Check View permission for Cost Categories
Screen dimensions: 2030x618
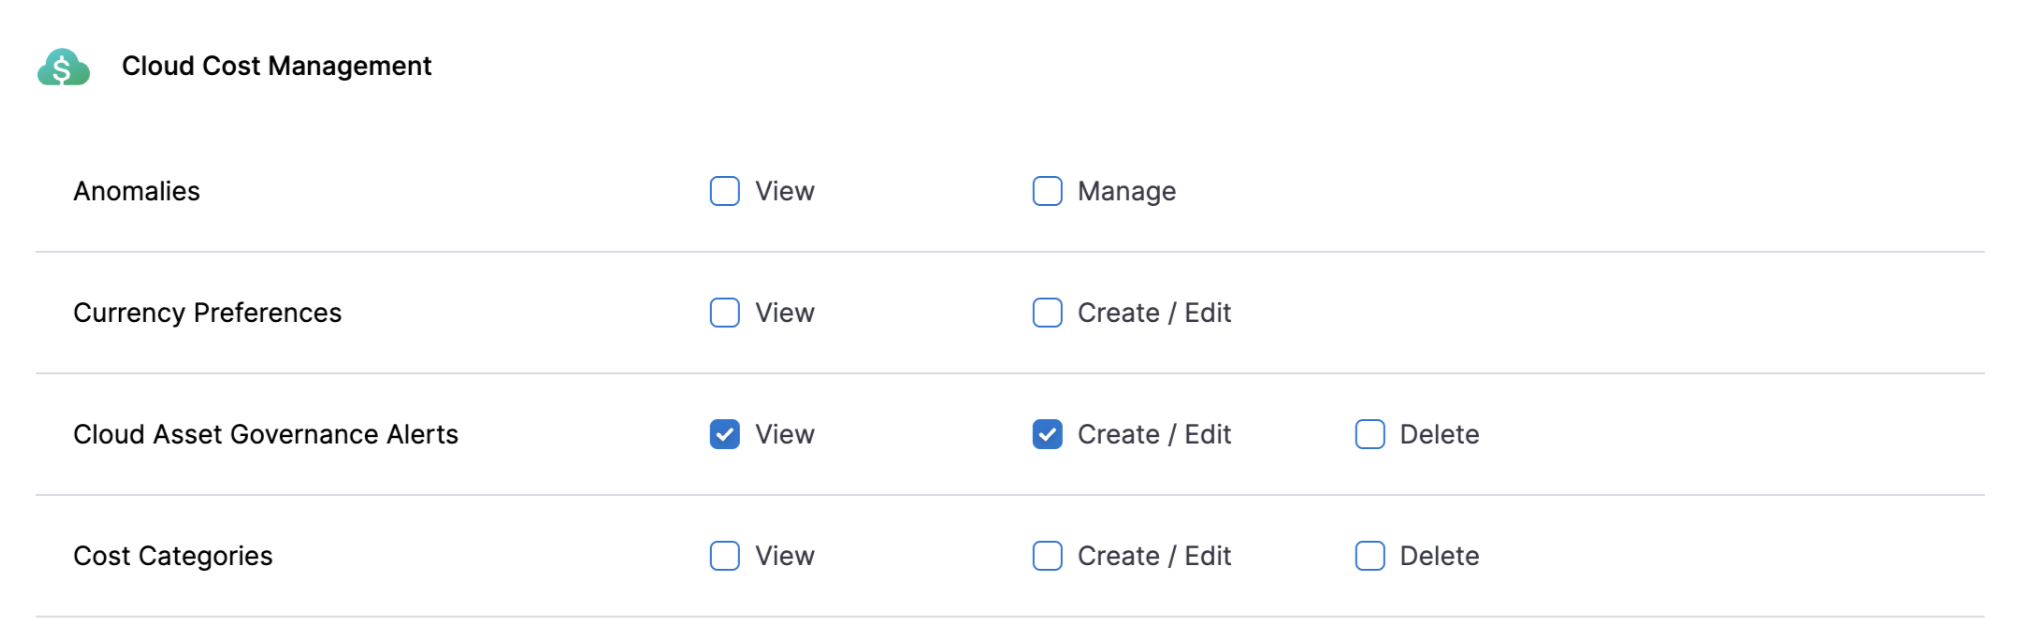pyautogui.click(x=724, y=556)
